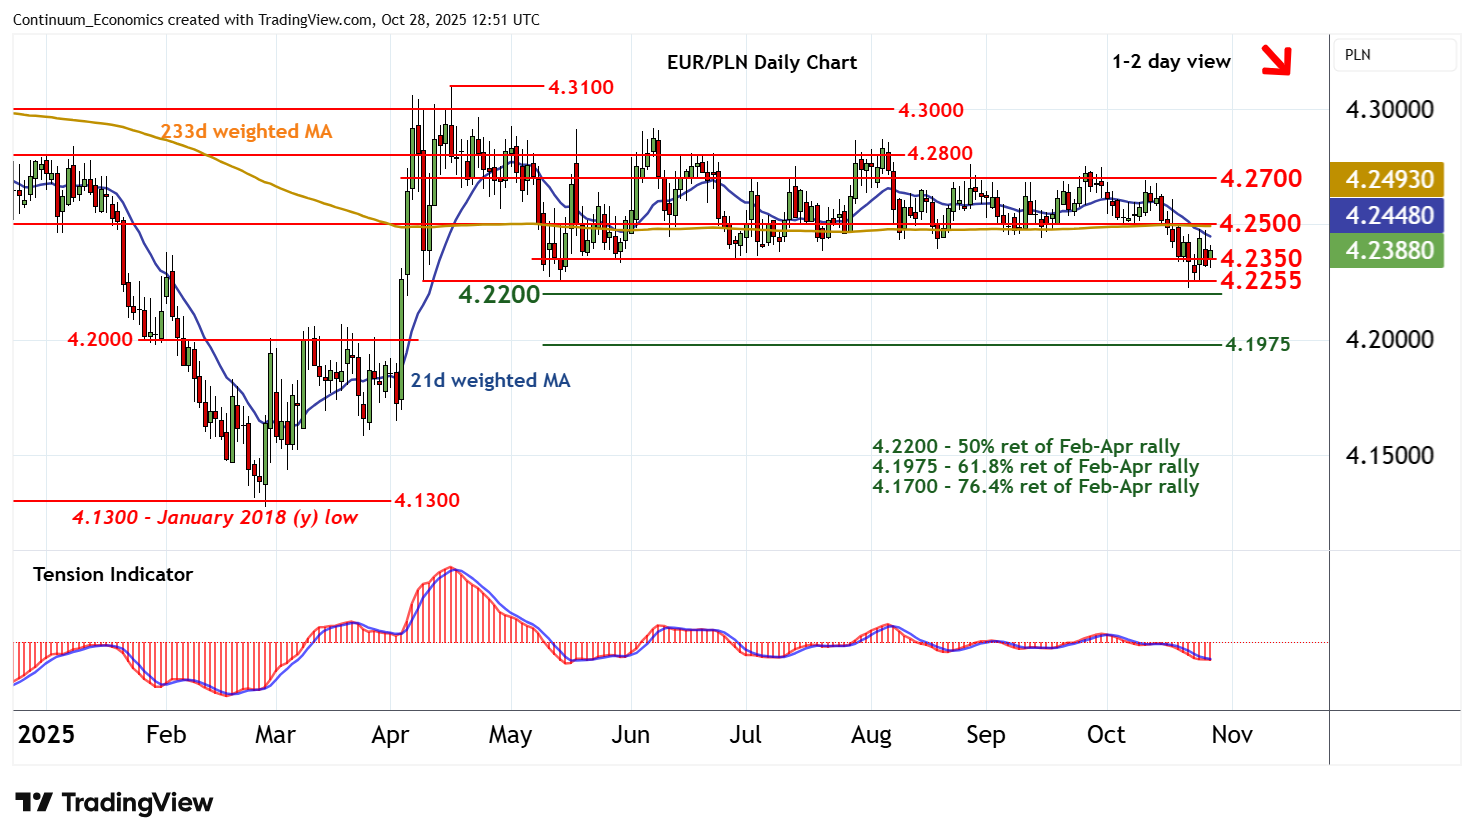This screenshot has height=840, width=1474.
Task: Open the PLN currency selector
Action: [1394, 55]
